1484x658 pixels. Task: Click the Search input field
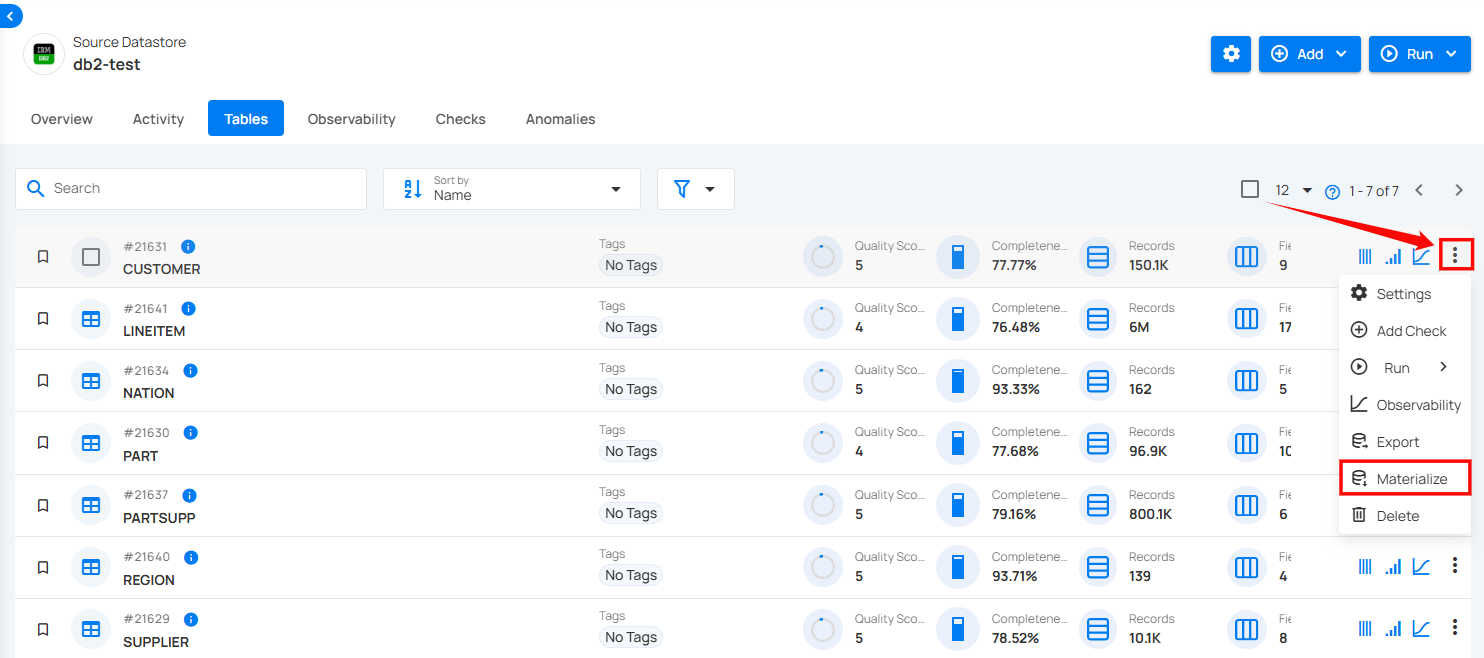200,189
